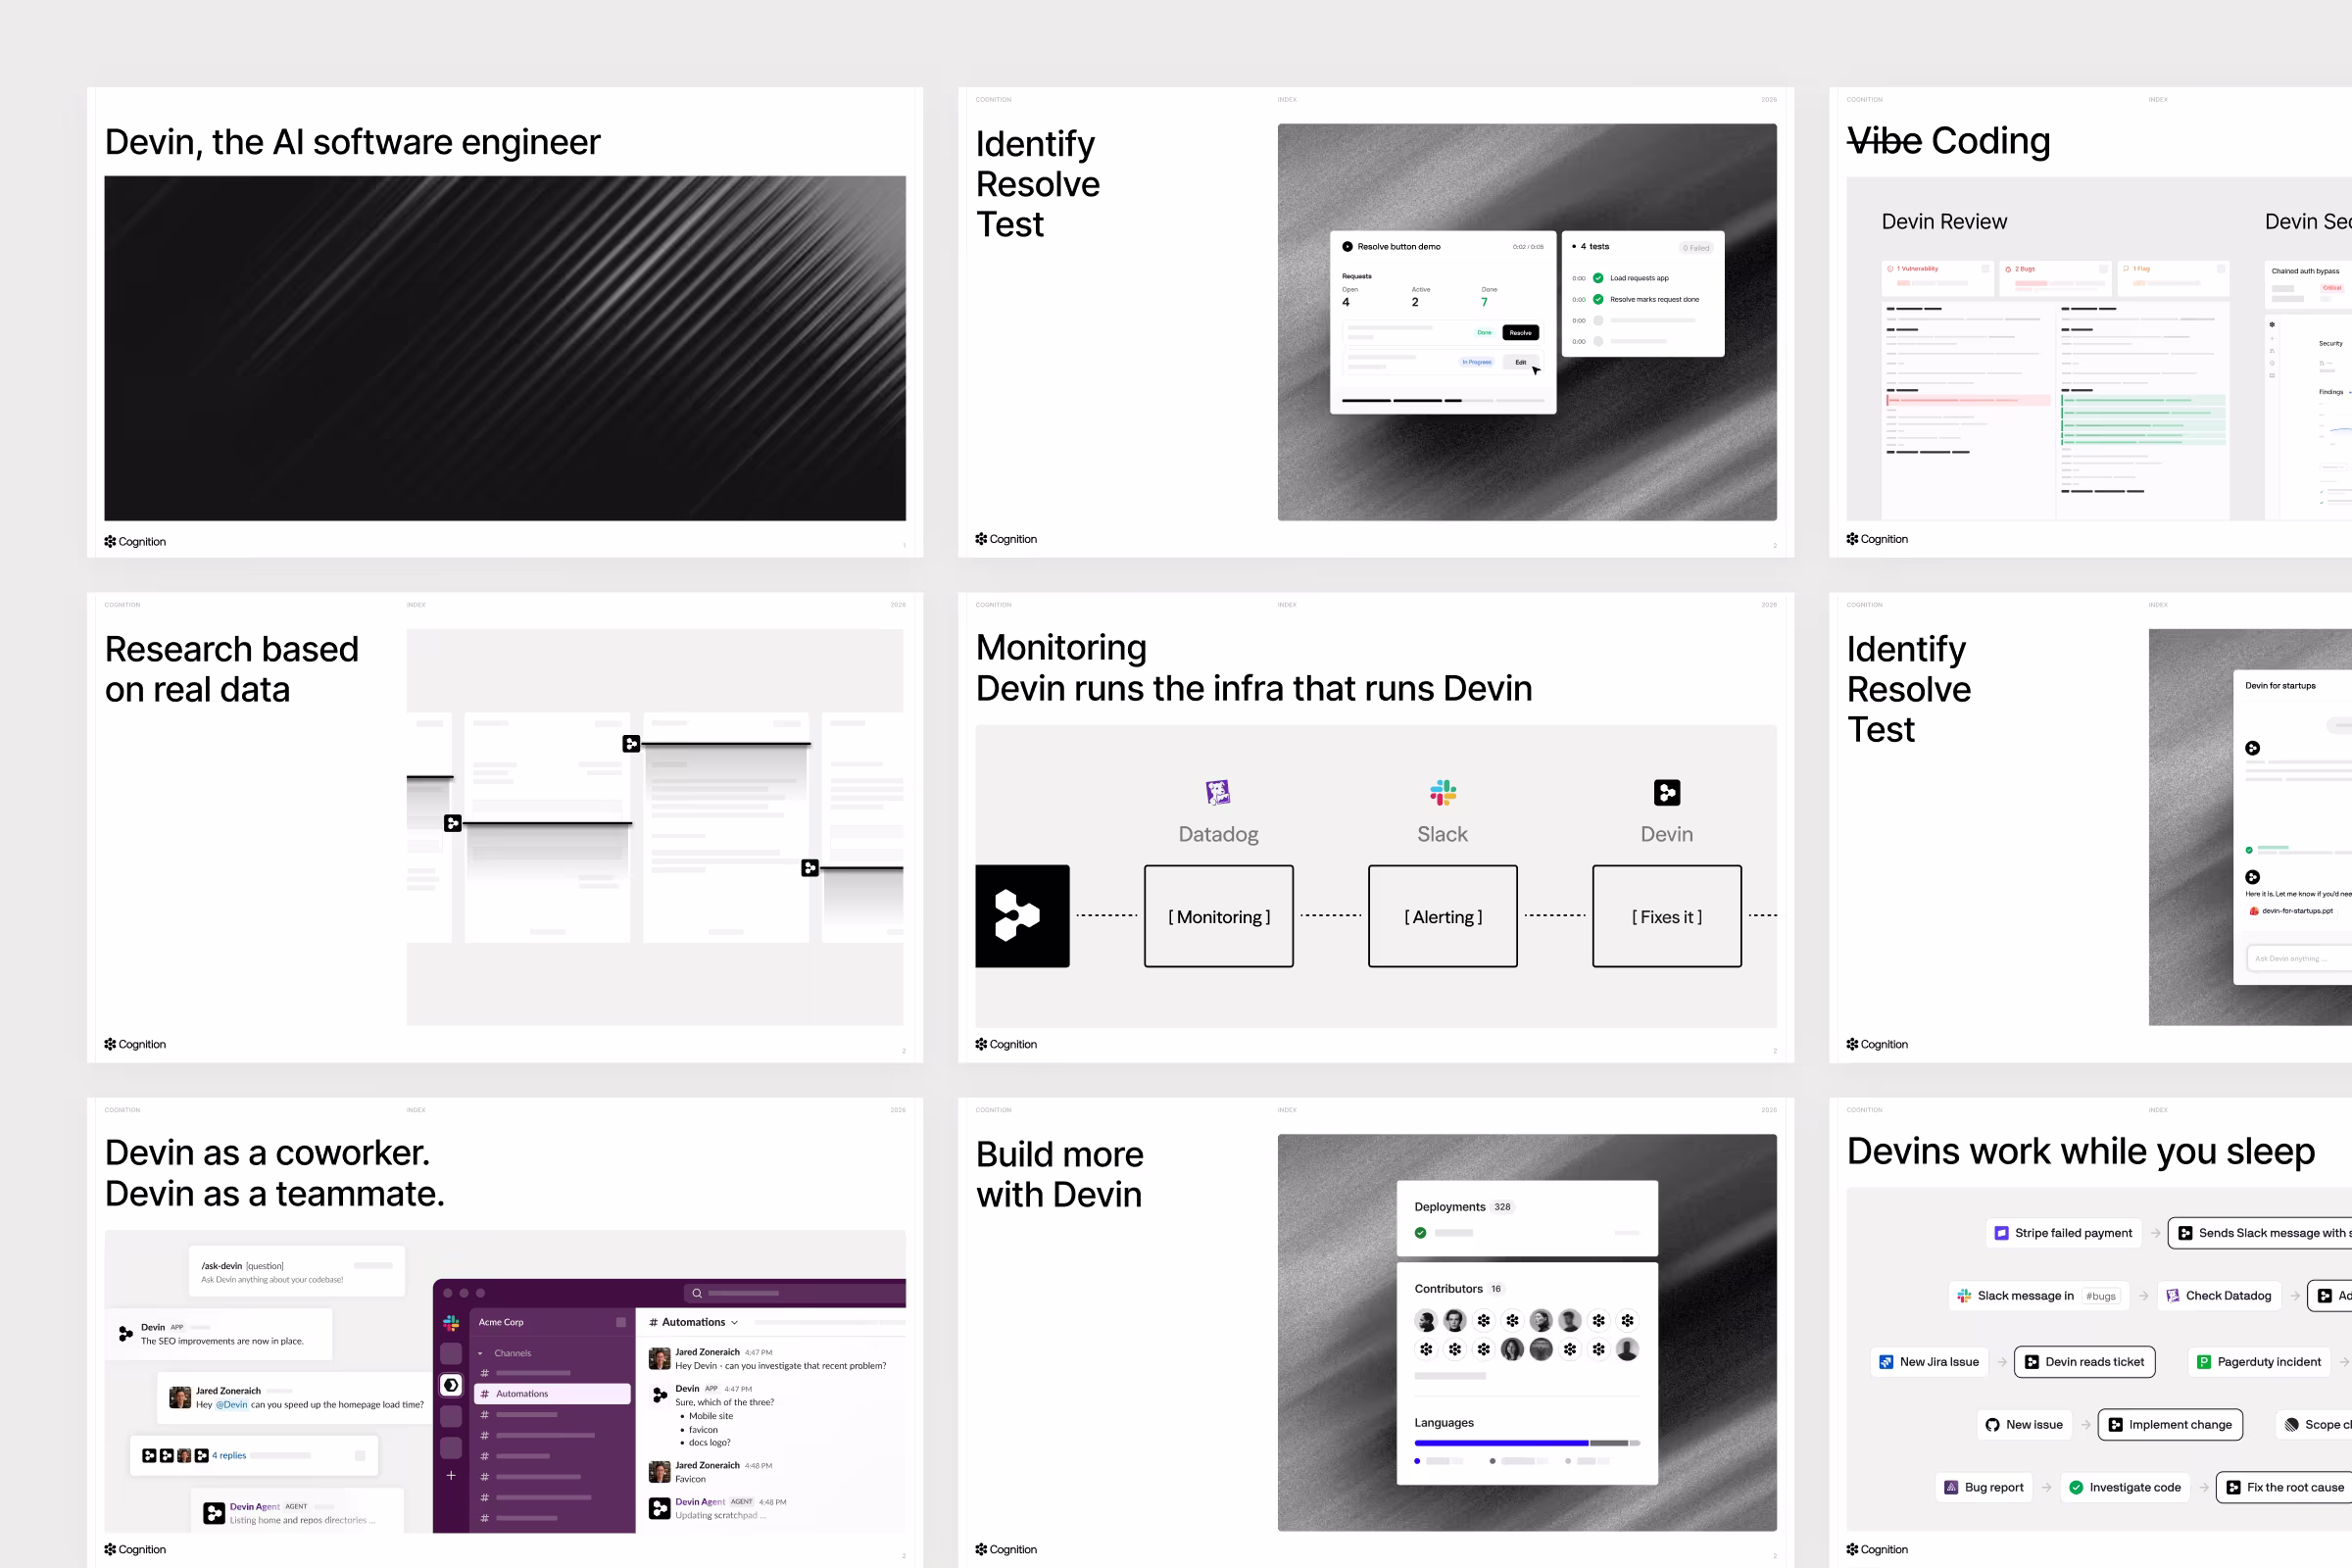Image resolution: width=2352 pixels, height=1568 pixels.
Task: Click the docs logo? bullet in Devin's reply
Action: [x=709, y=1443]
